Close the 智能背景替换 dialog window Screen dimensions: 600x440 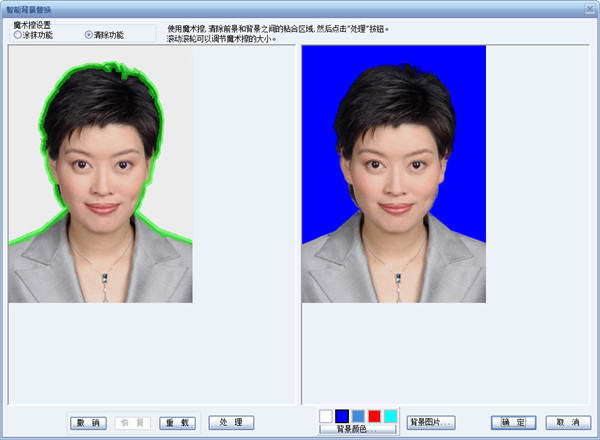[588, 6]
